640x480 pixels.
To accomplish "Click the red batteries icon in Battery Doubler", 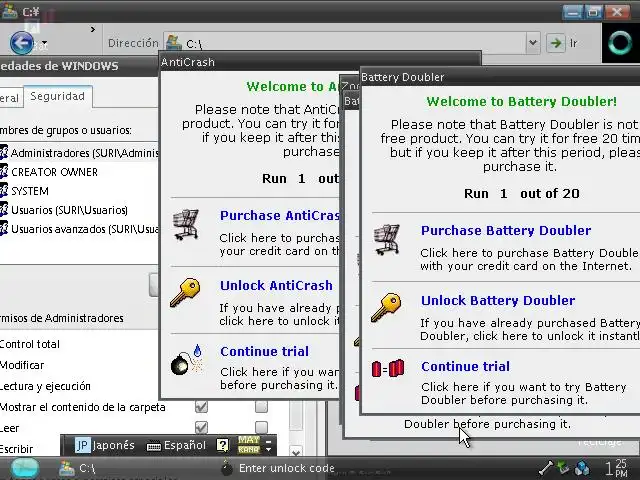I will click(388, 368).
